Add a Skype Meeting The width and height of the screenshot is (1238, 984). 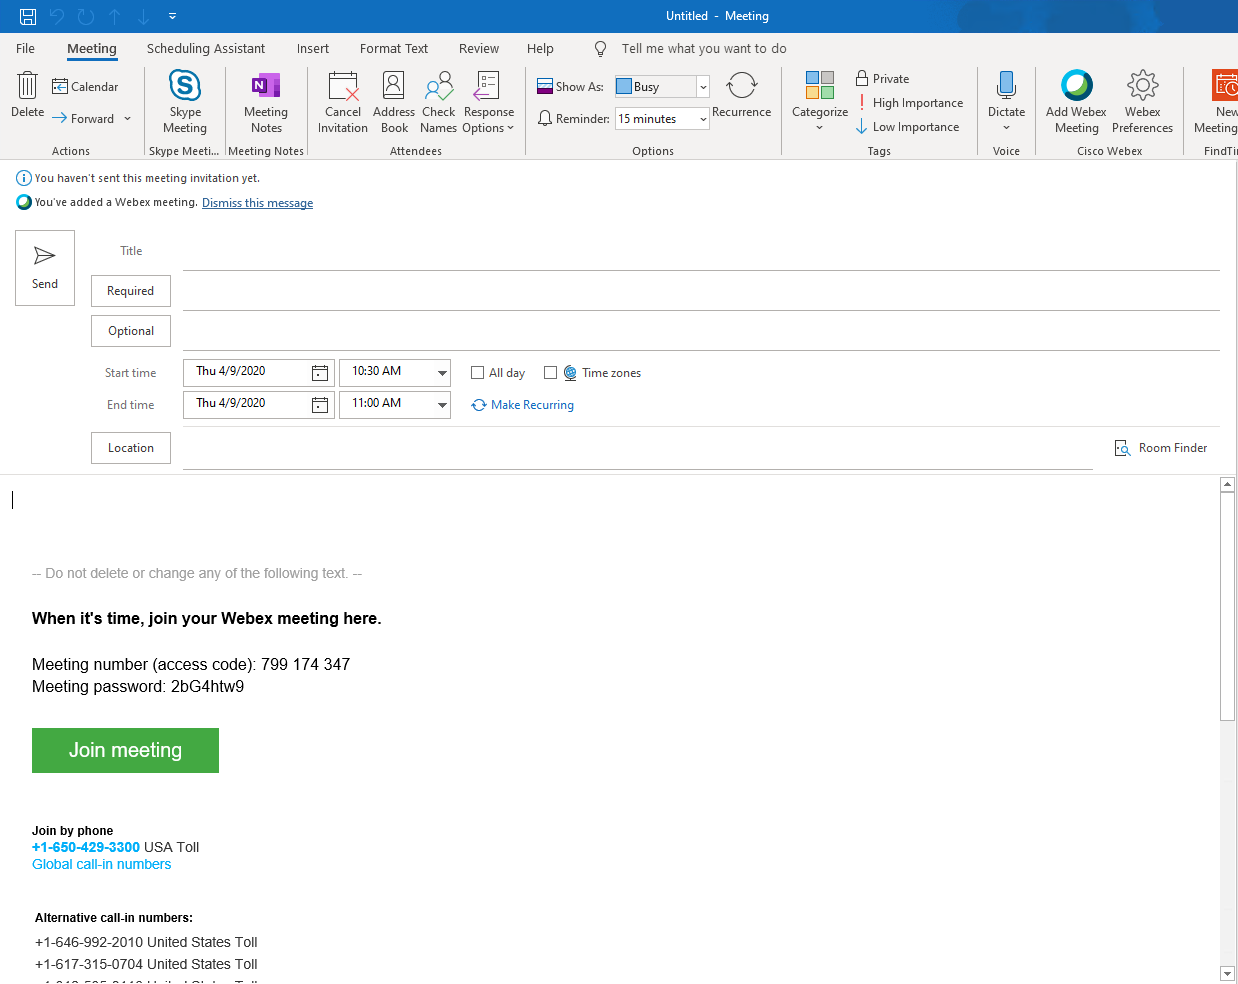tap(185, 102)
